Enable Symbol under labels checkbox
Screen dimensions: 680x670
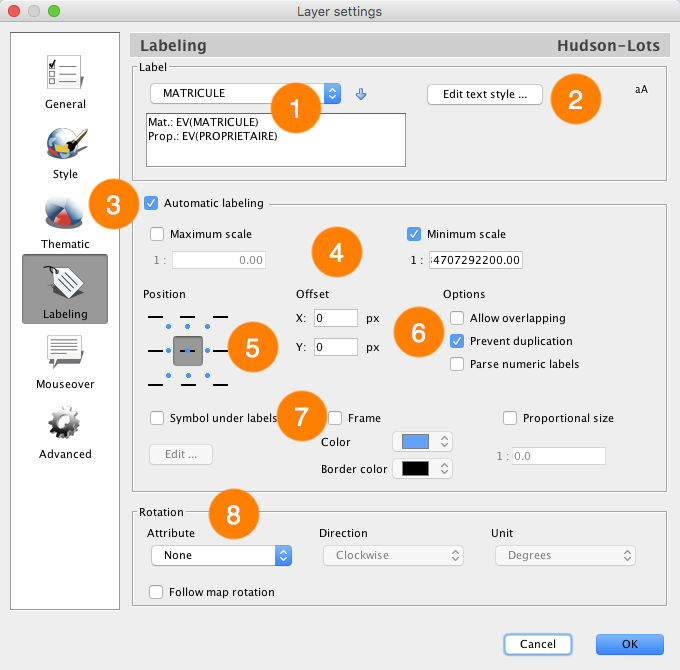tap(157, 418)
